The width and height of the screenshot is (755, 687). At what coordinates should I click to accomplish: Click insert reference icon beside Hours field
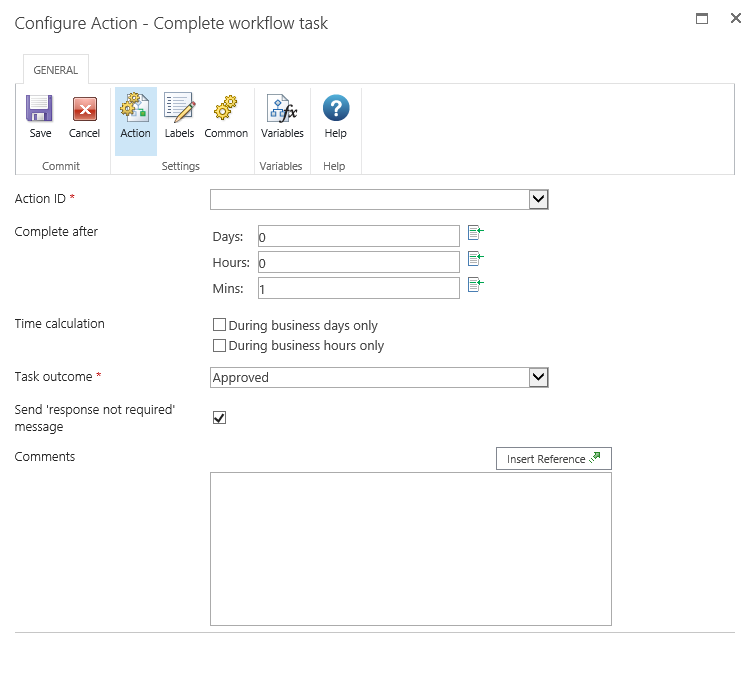coord(476,259)
